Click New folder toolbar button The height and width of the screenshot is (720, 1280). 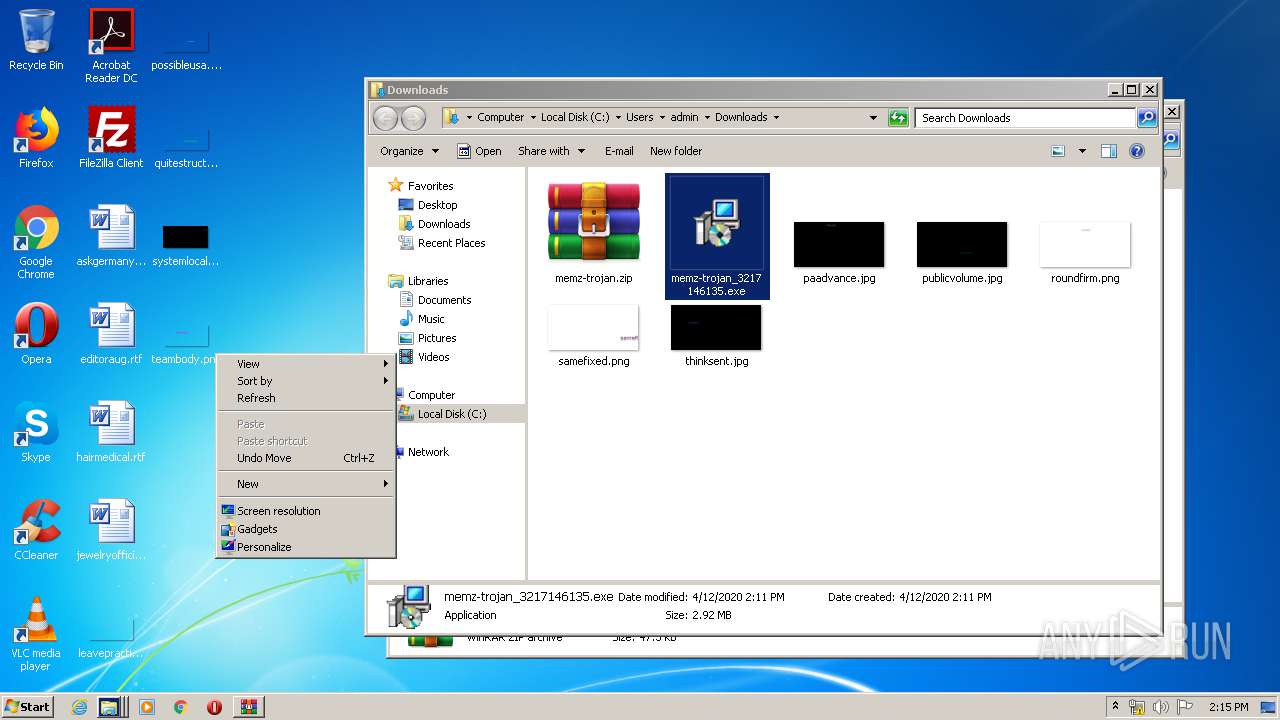point(676,151)
